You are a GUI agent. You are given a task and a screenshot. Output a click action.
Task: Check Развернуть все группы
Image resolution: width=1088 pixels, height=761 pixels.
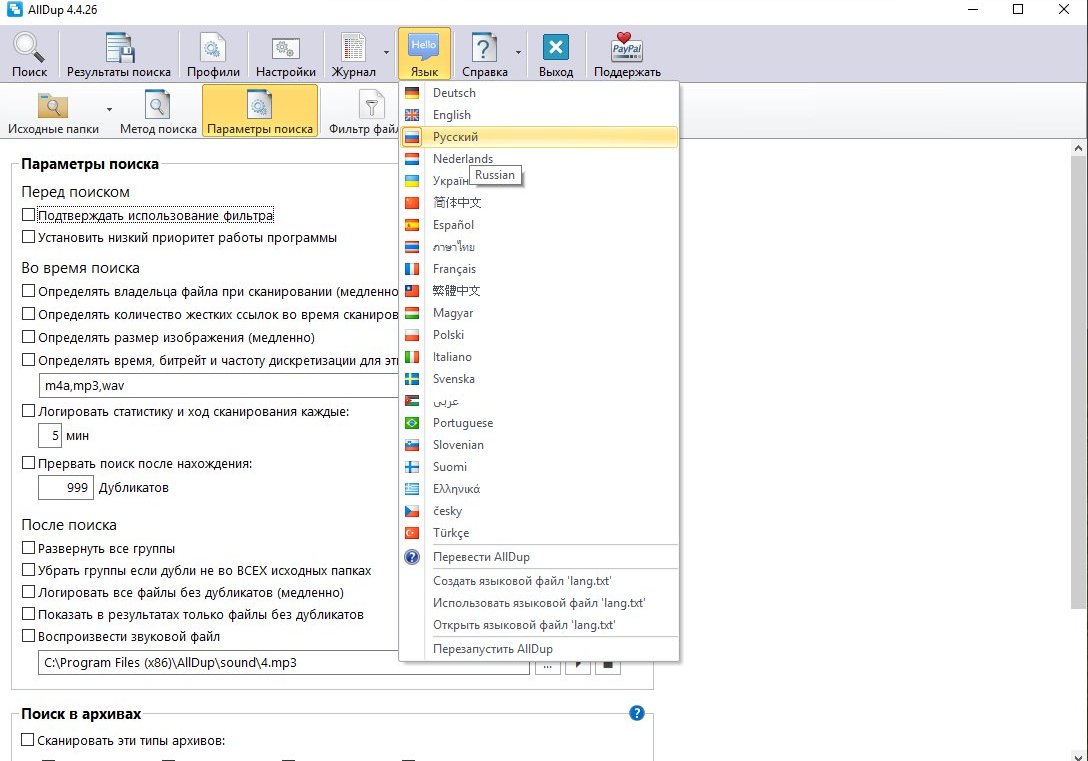28,548
